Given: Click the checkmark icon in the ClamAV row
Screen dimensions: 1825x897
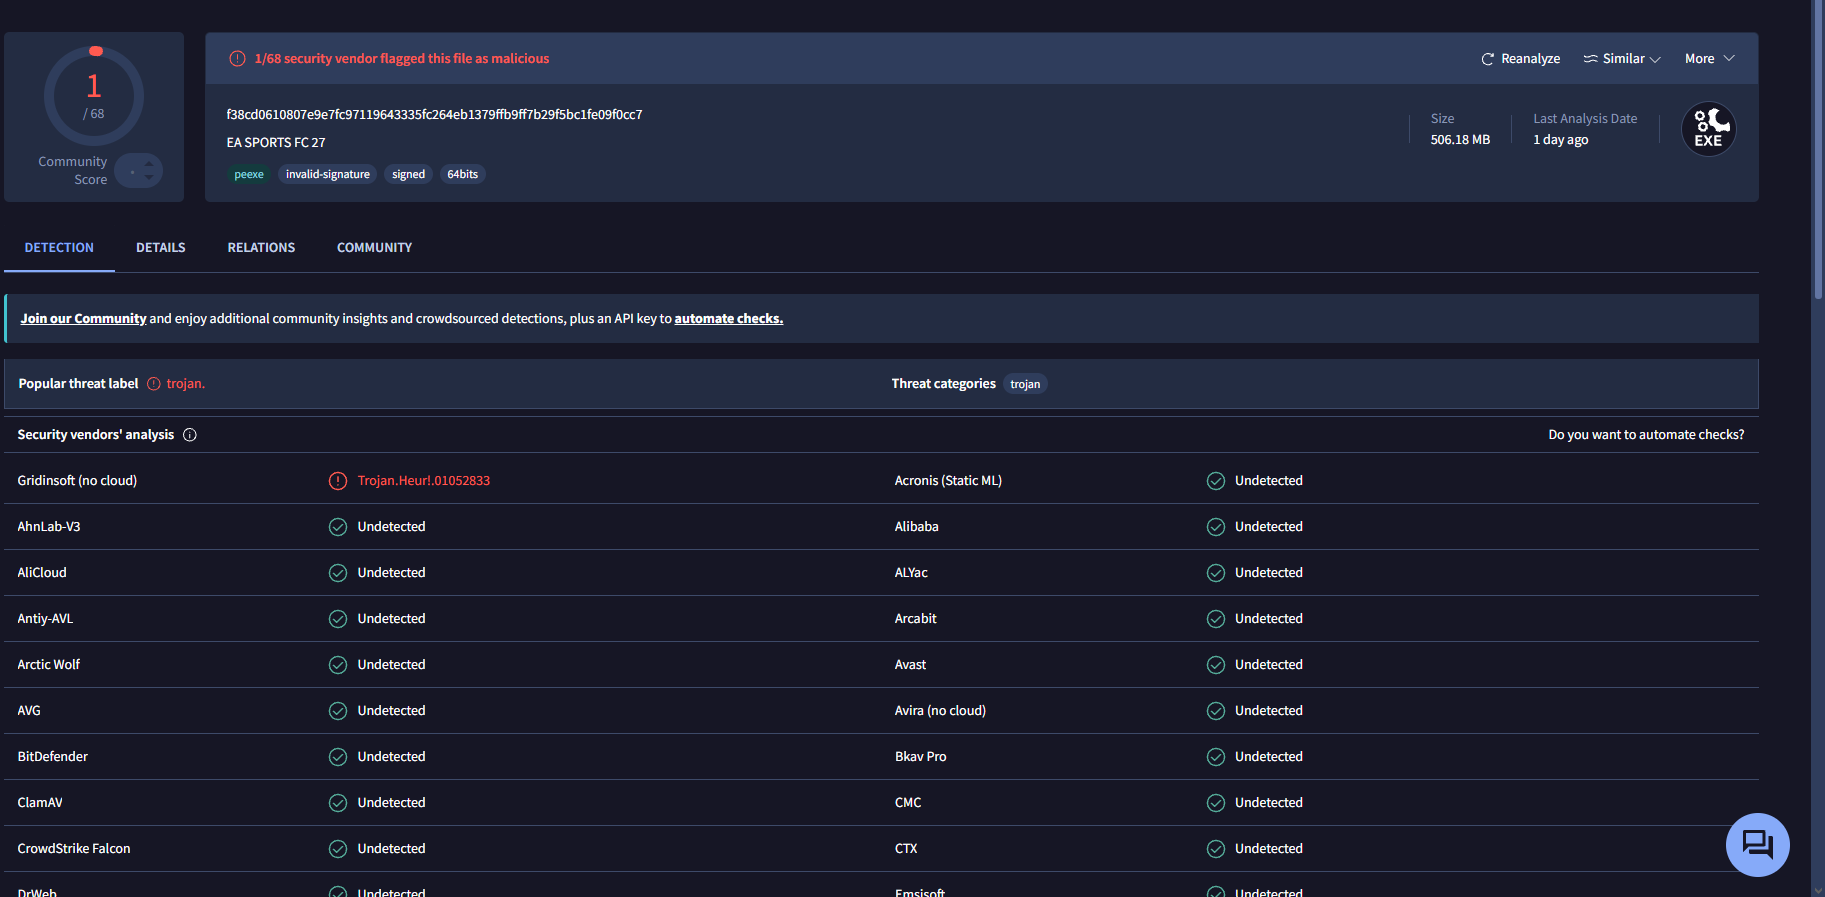Looking at the screenshot, I should (338, 803).
